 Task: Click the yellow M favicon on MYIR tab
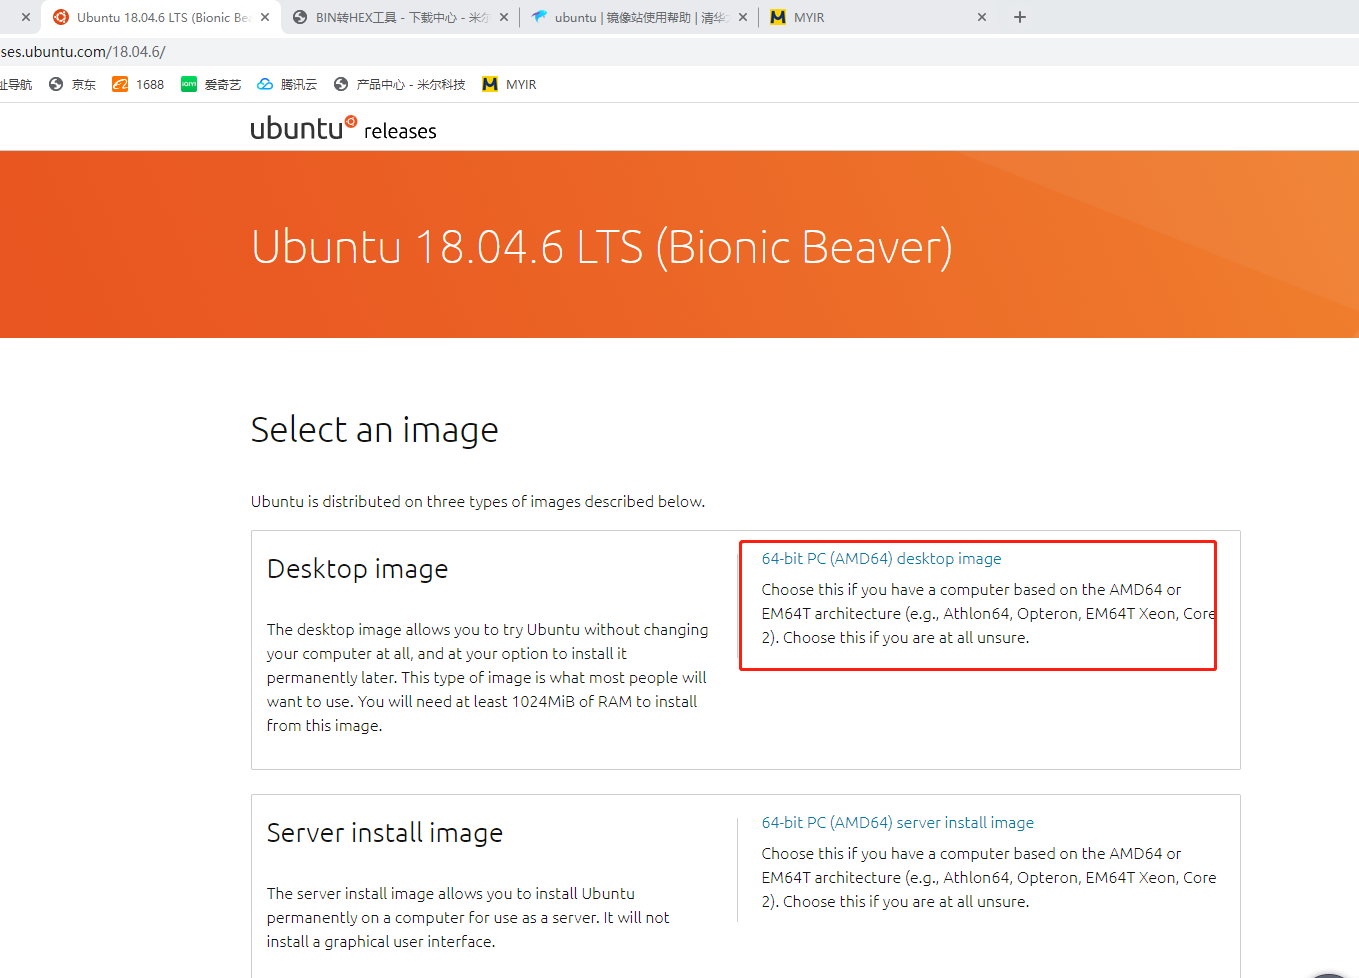point(778,17)
